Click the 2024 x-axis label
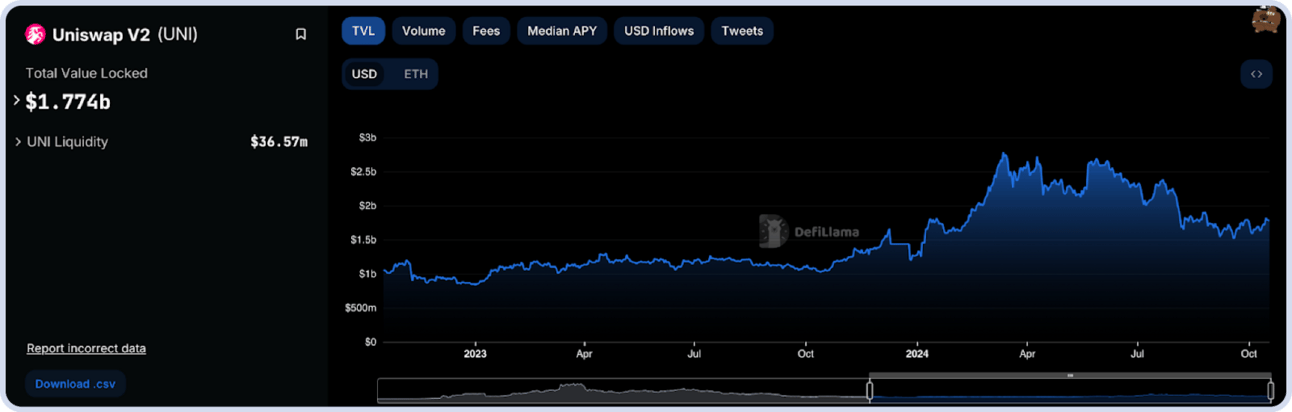The image size is (1292, 412). [917, 354]
